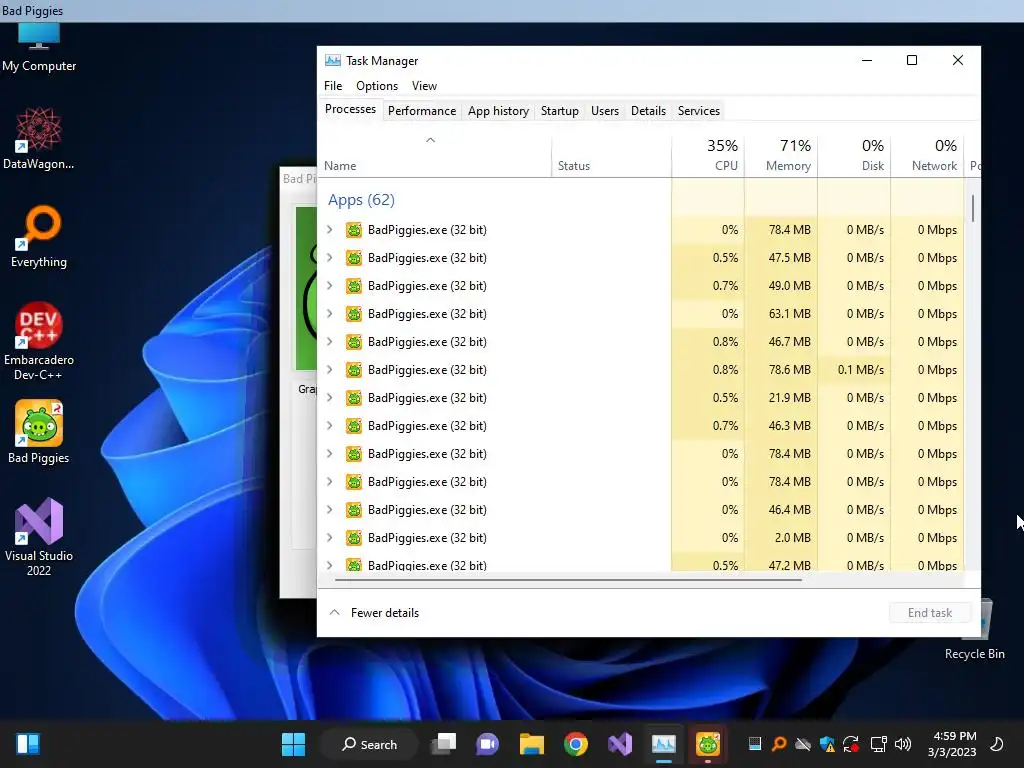Open Chat app in taskbar
Screen dimensions: 1024x768
coord(488,744)
